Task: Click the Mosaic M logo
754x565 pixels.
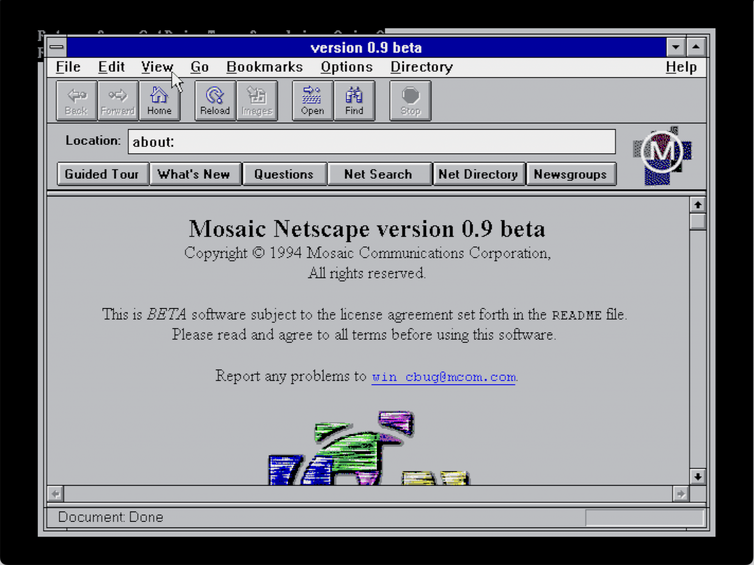Action: pos(661,154)
